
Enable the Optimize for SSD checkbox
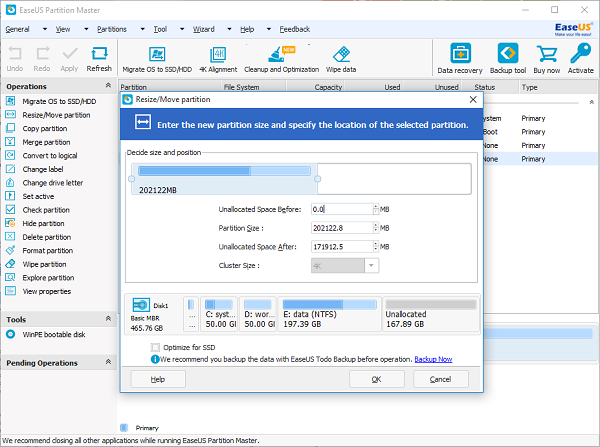(155, 347)
